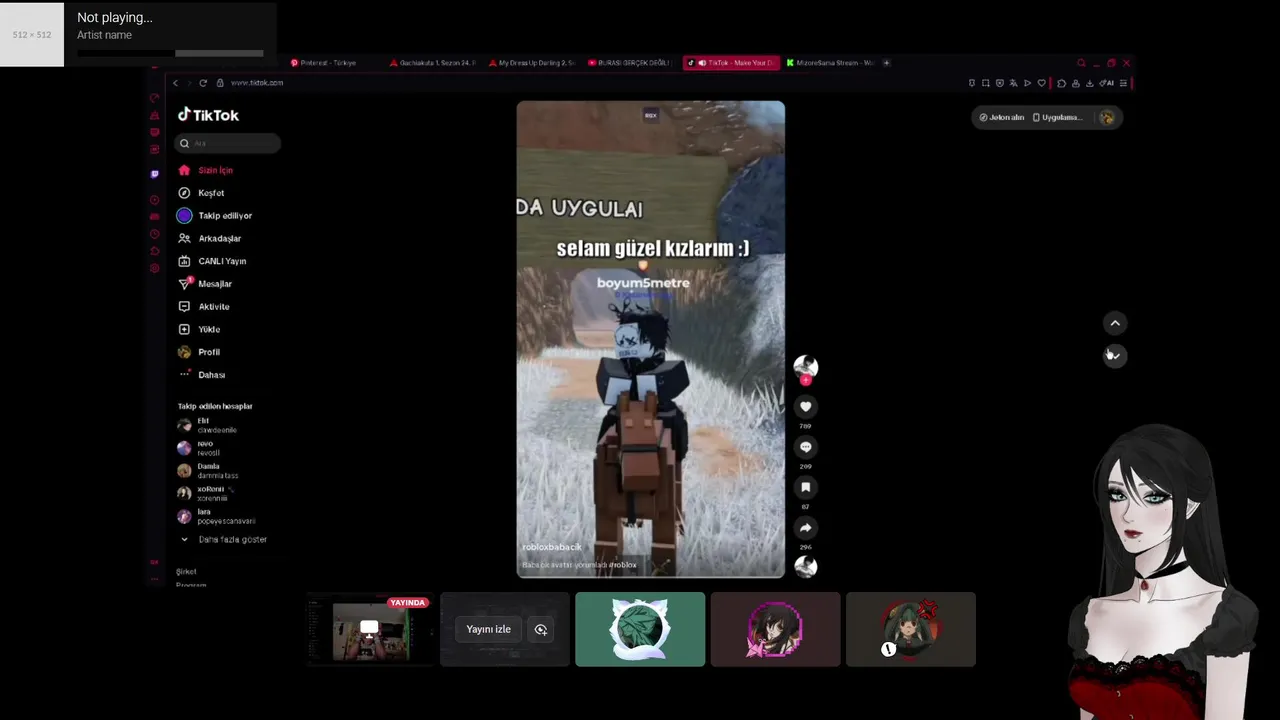Open the Yükle upload page

199,329
